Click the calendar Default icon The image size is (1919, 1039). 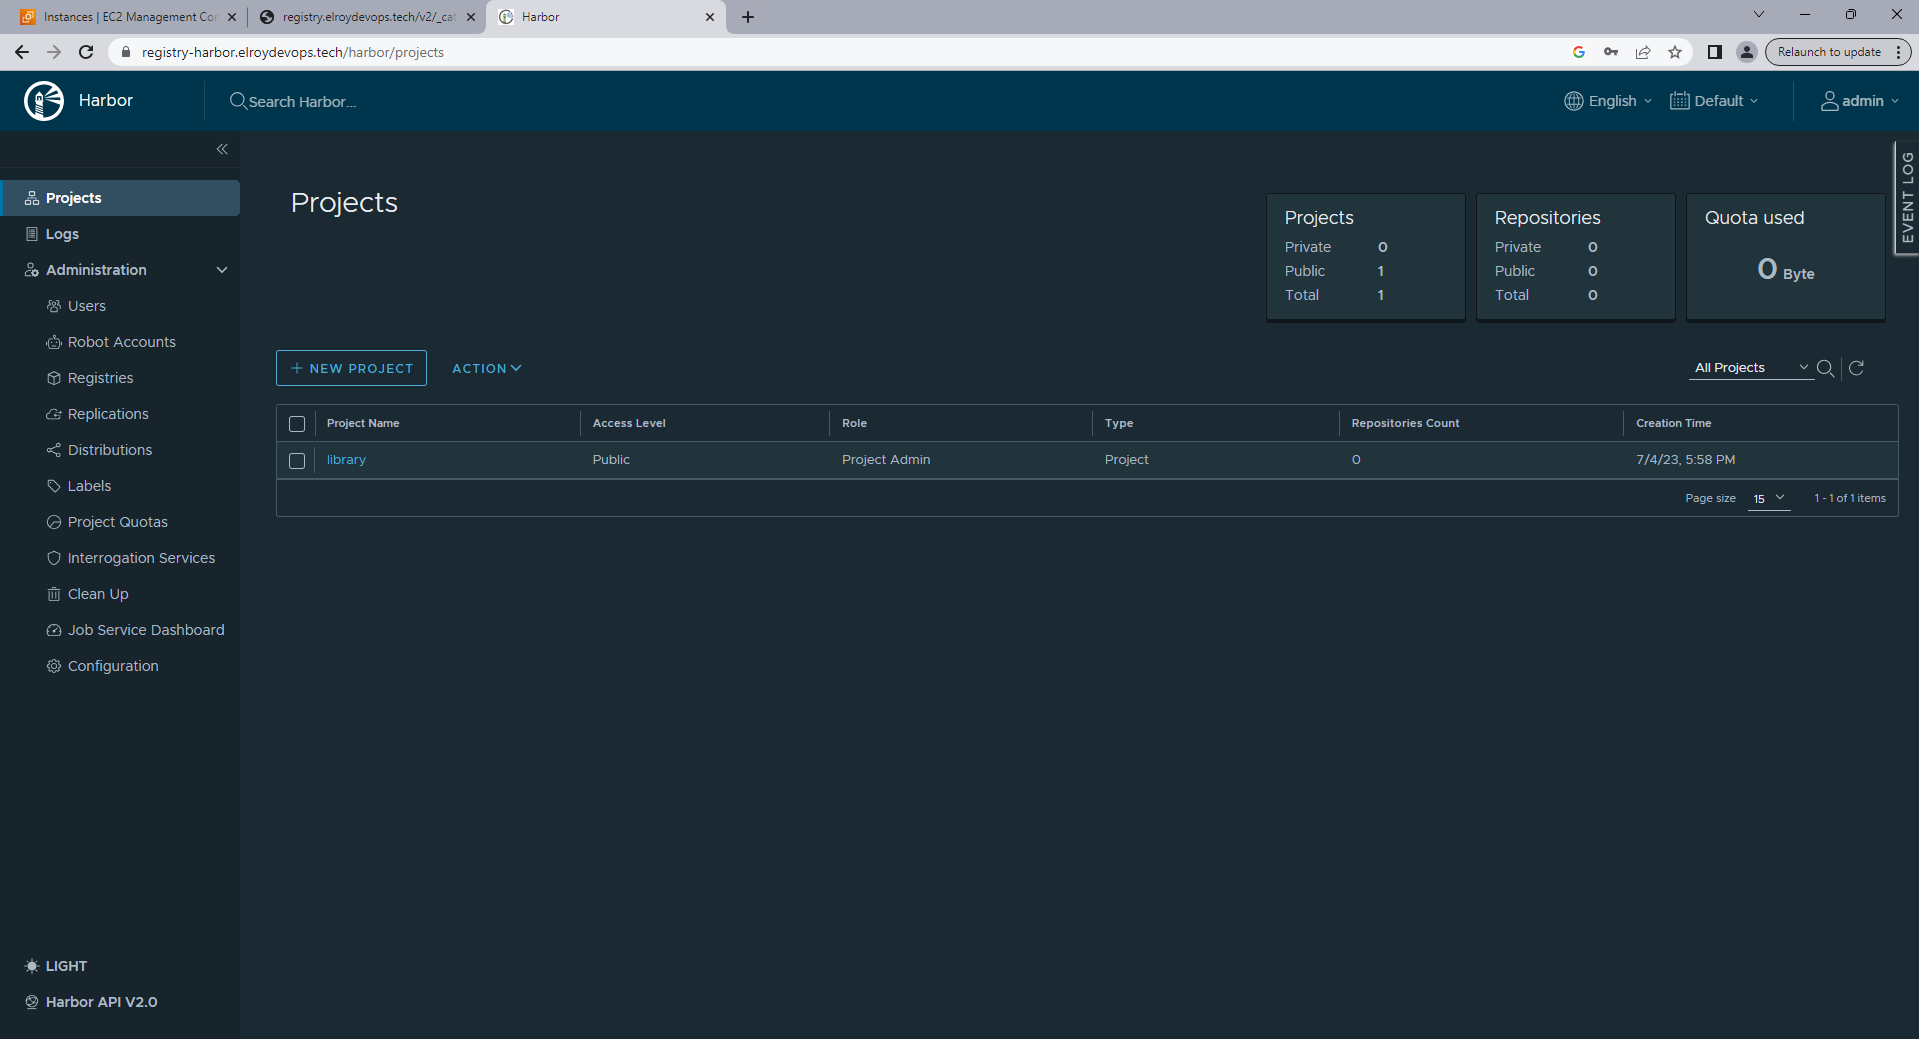(1680, 101)
